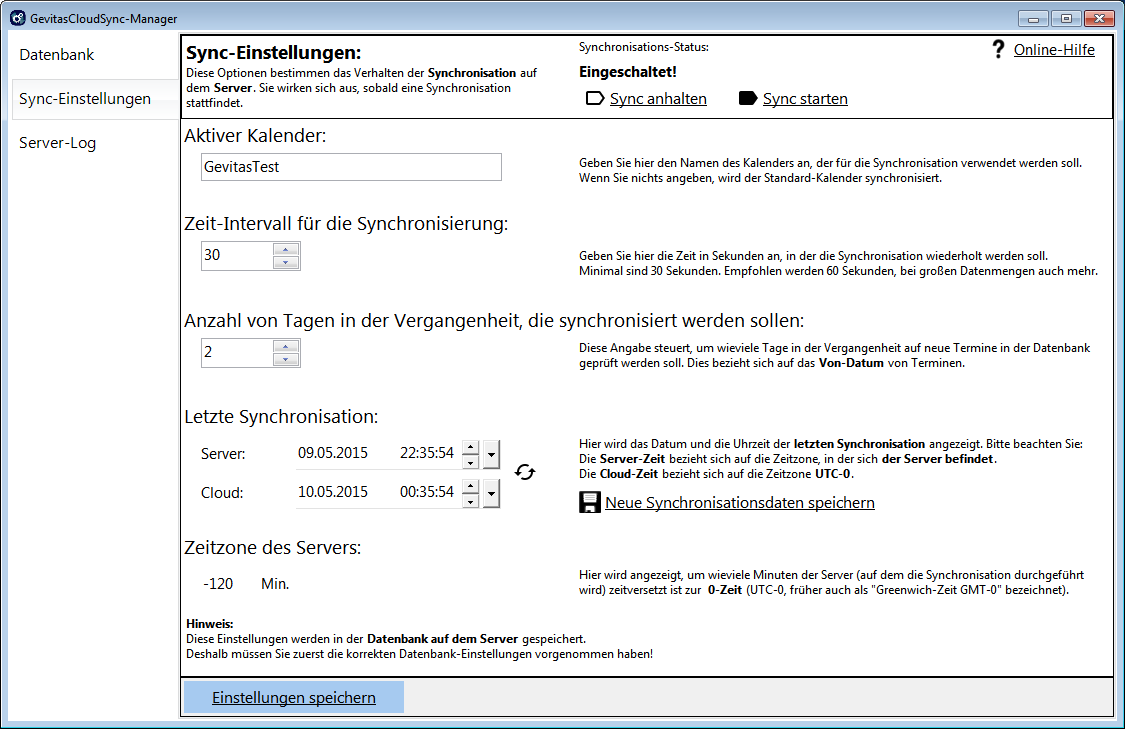Focus the Aktiver Kalender text field

351,167
